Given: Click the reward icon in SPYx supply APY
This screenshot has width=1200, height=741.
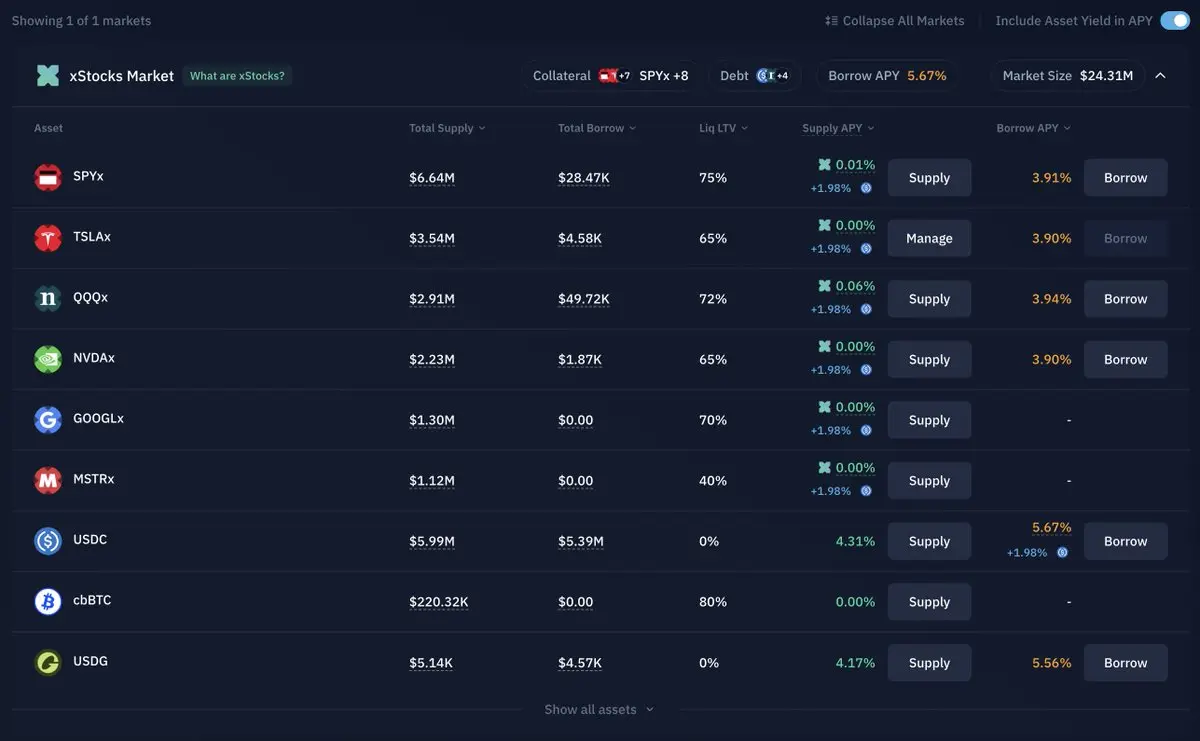Looking at the screenshot, I should (866, 188).
